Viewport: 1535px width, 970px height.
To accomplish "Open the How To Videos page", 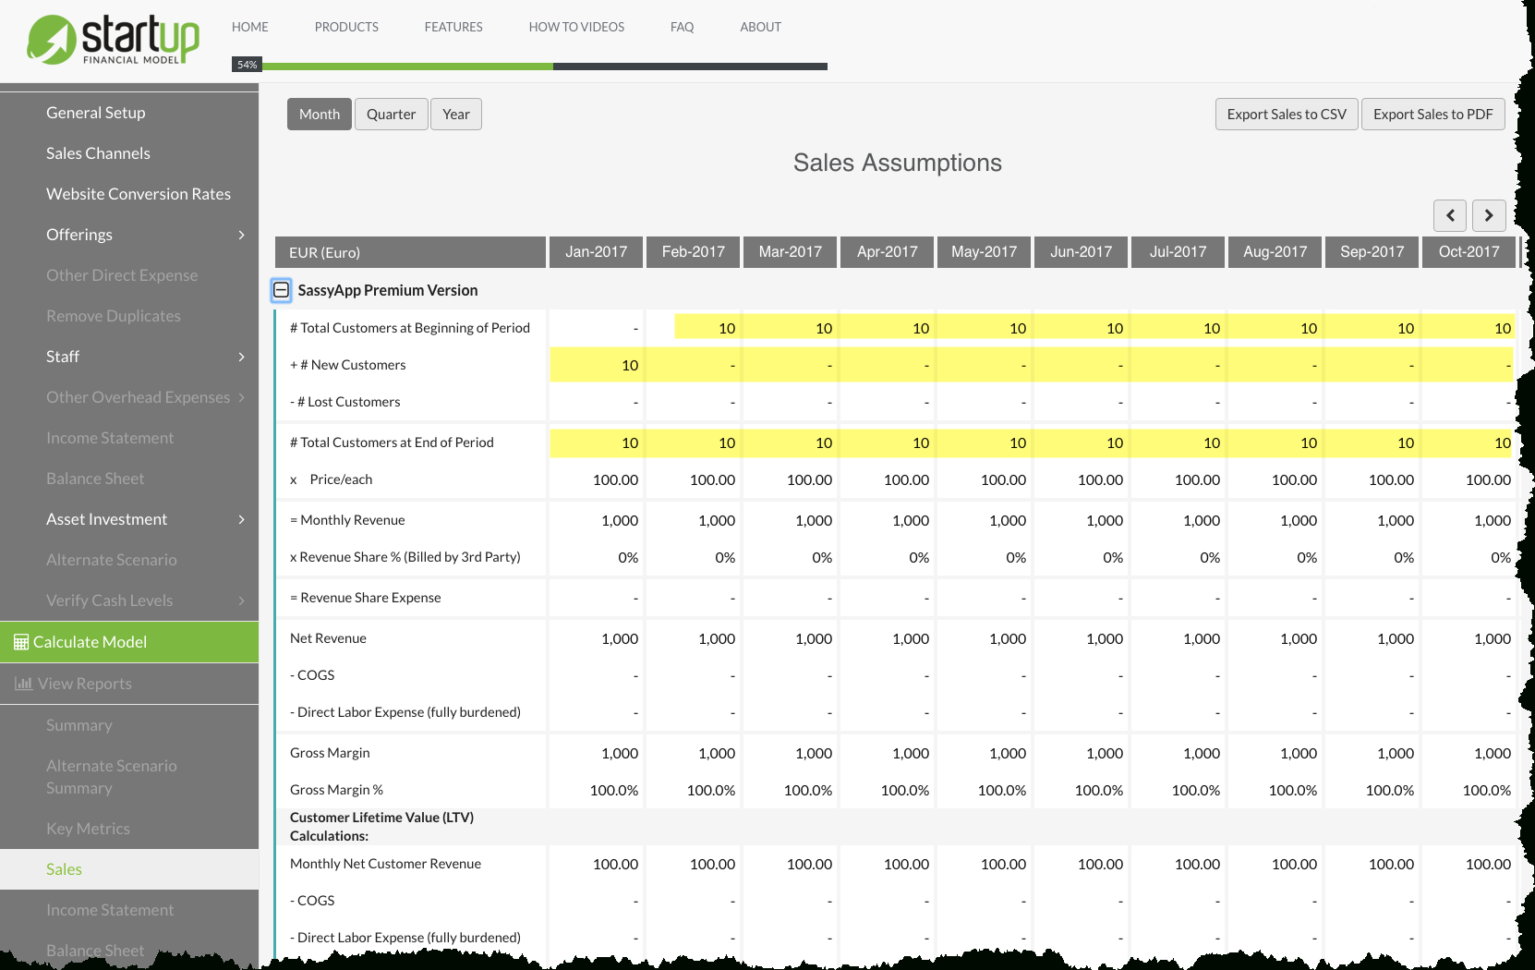I will (x=576, y=27).
